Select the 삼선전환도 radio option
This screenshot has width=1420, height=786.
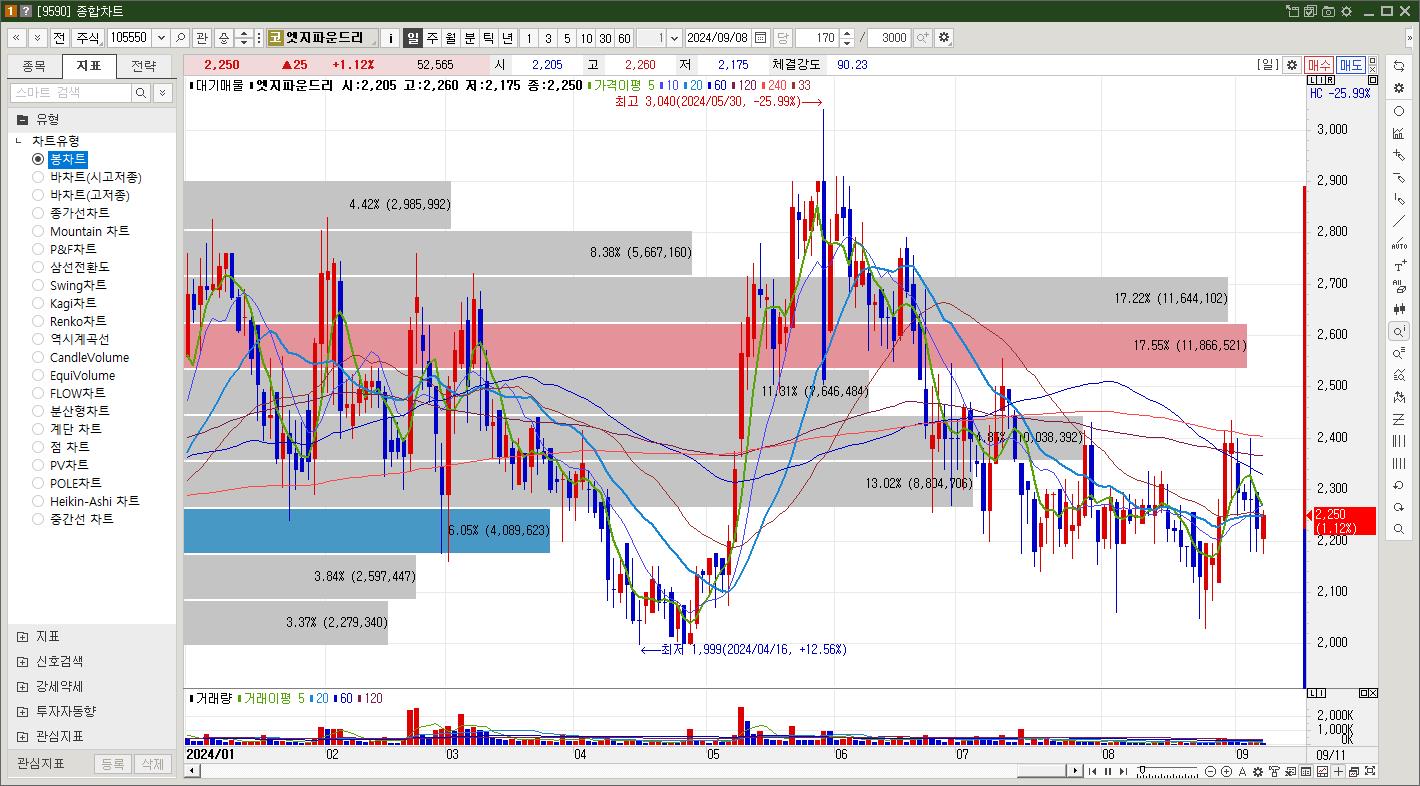(x=38, y=267)
